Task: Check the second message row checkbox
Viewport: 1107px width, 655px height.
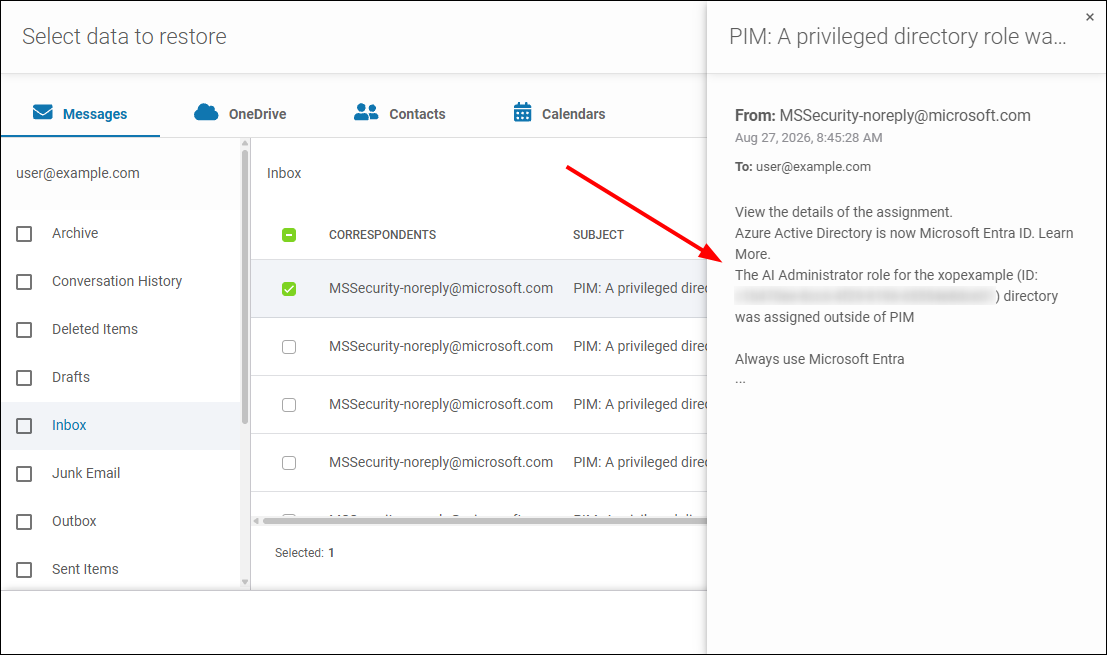Action: coord(289,347)
